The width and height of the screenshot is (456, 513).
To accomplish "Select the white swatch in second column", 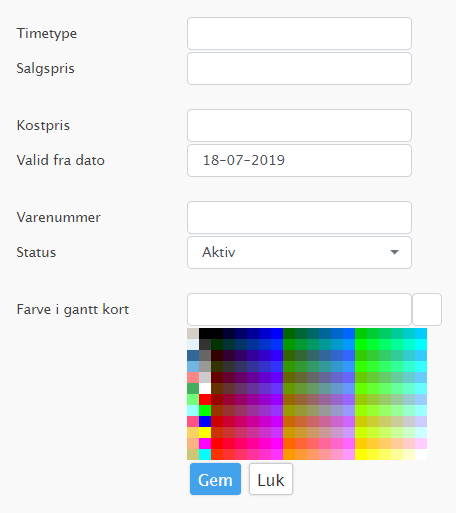I will coord(205,389).
